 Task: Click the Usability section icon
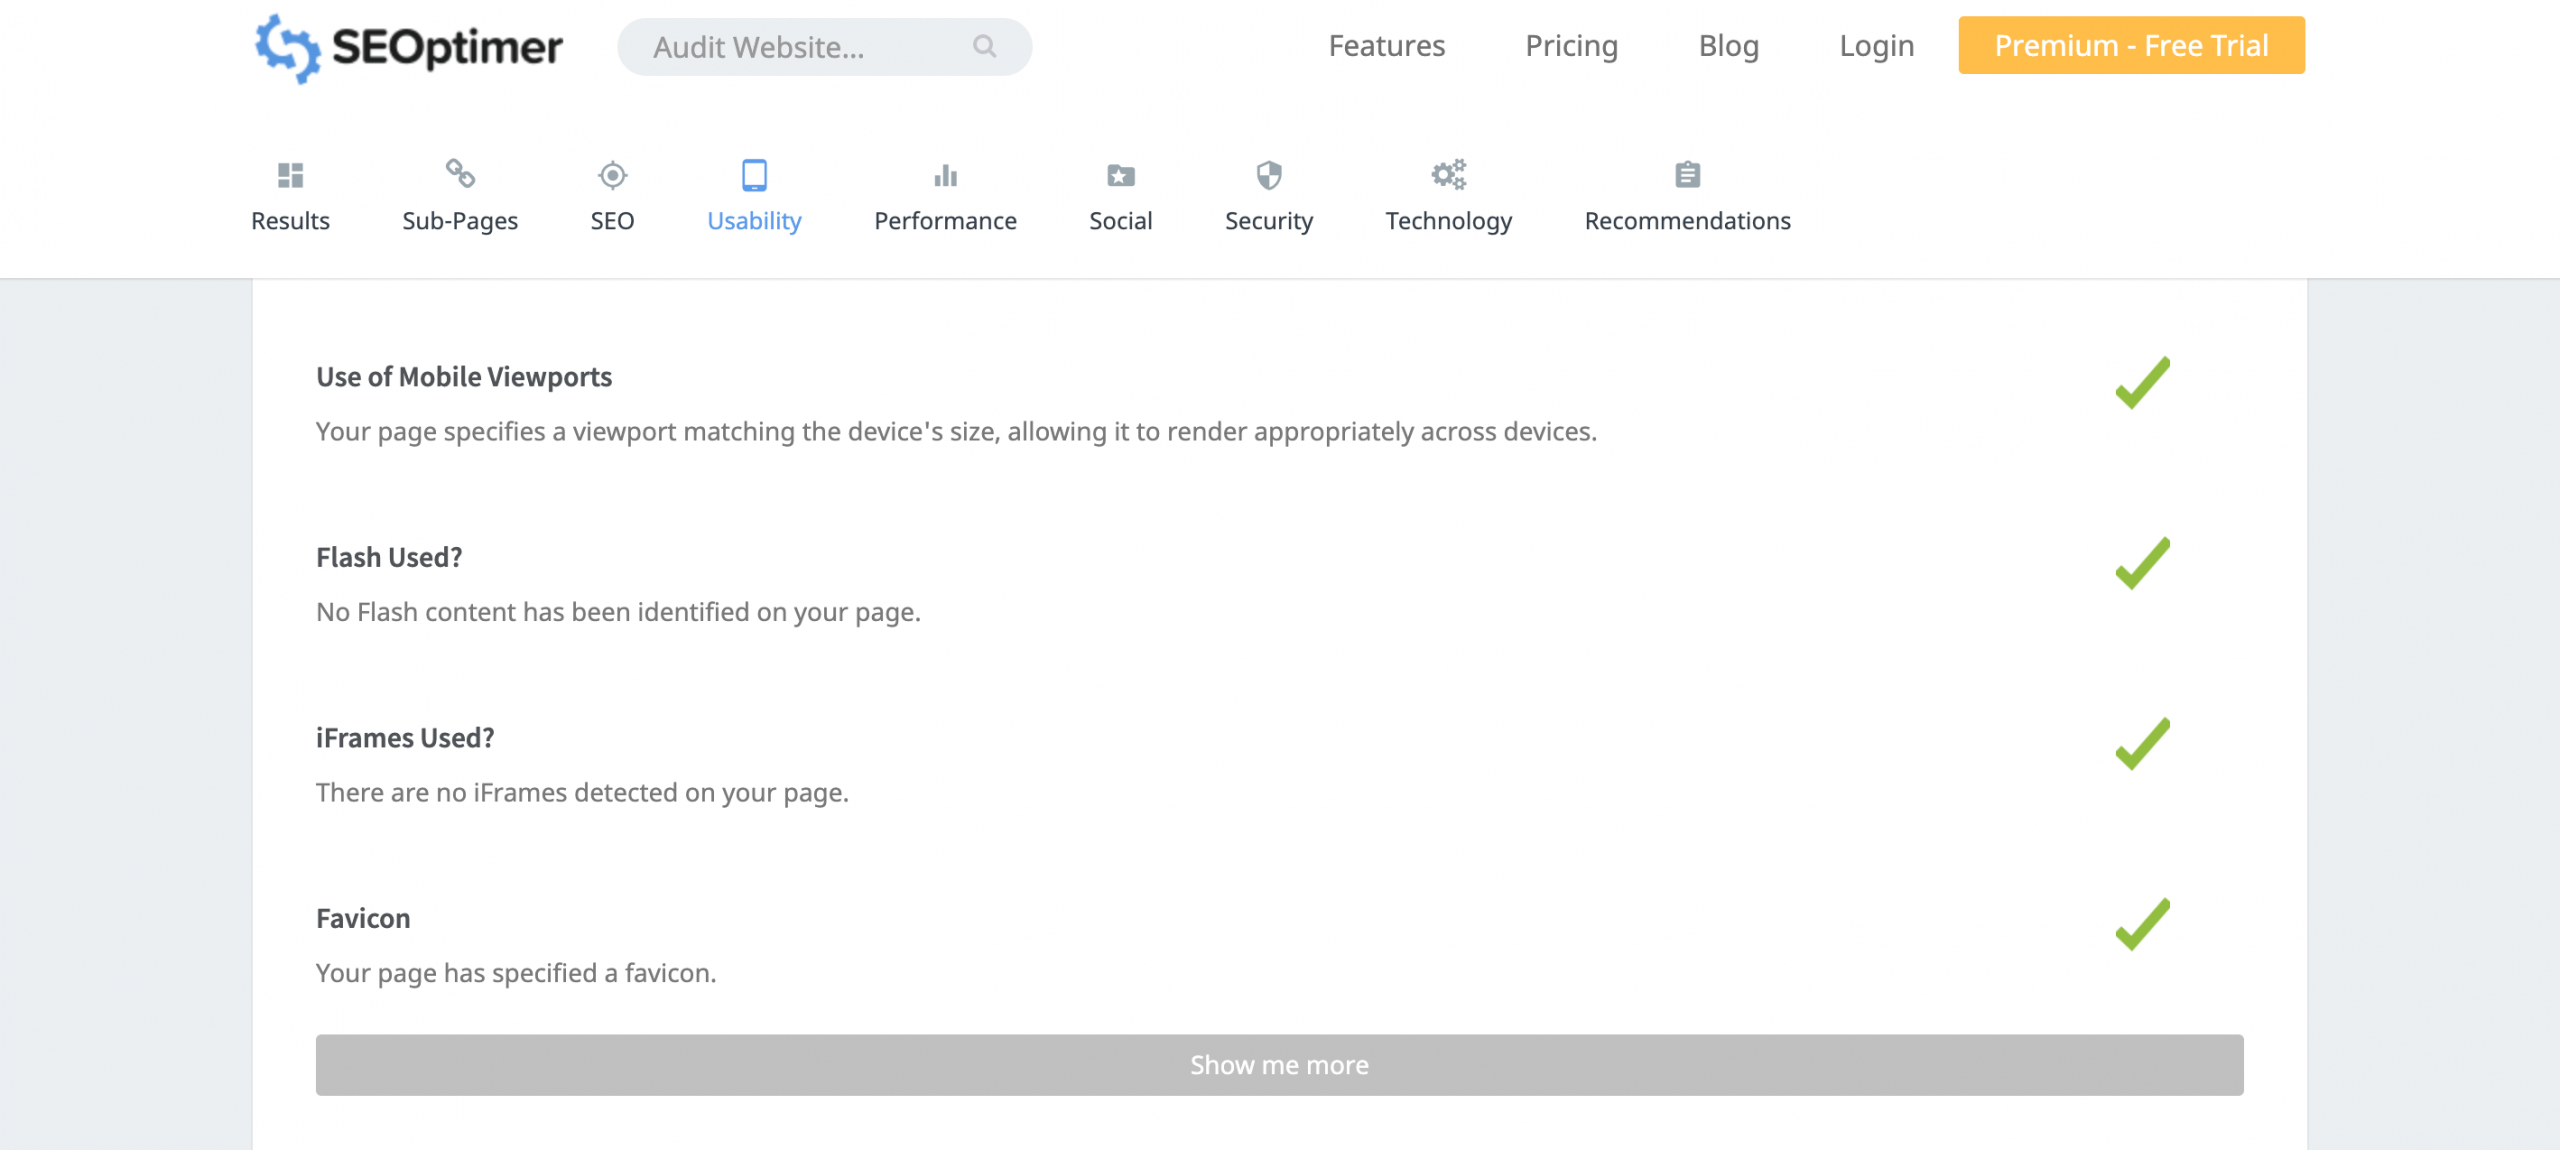[753, 175]
